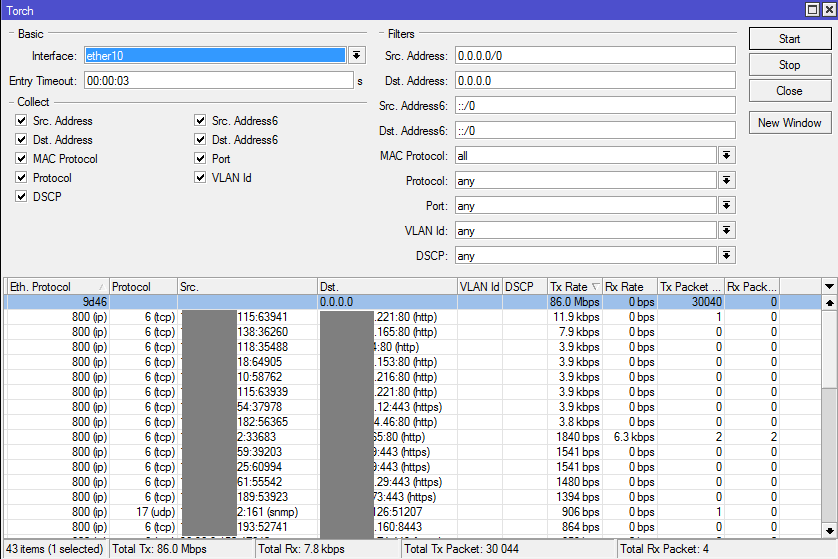
Task: Sort by the Tx Rate column header
Action: pyautogui.click(x=576, y=287)
